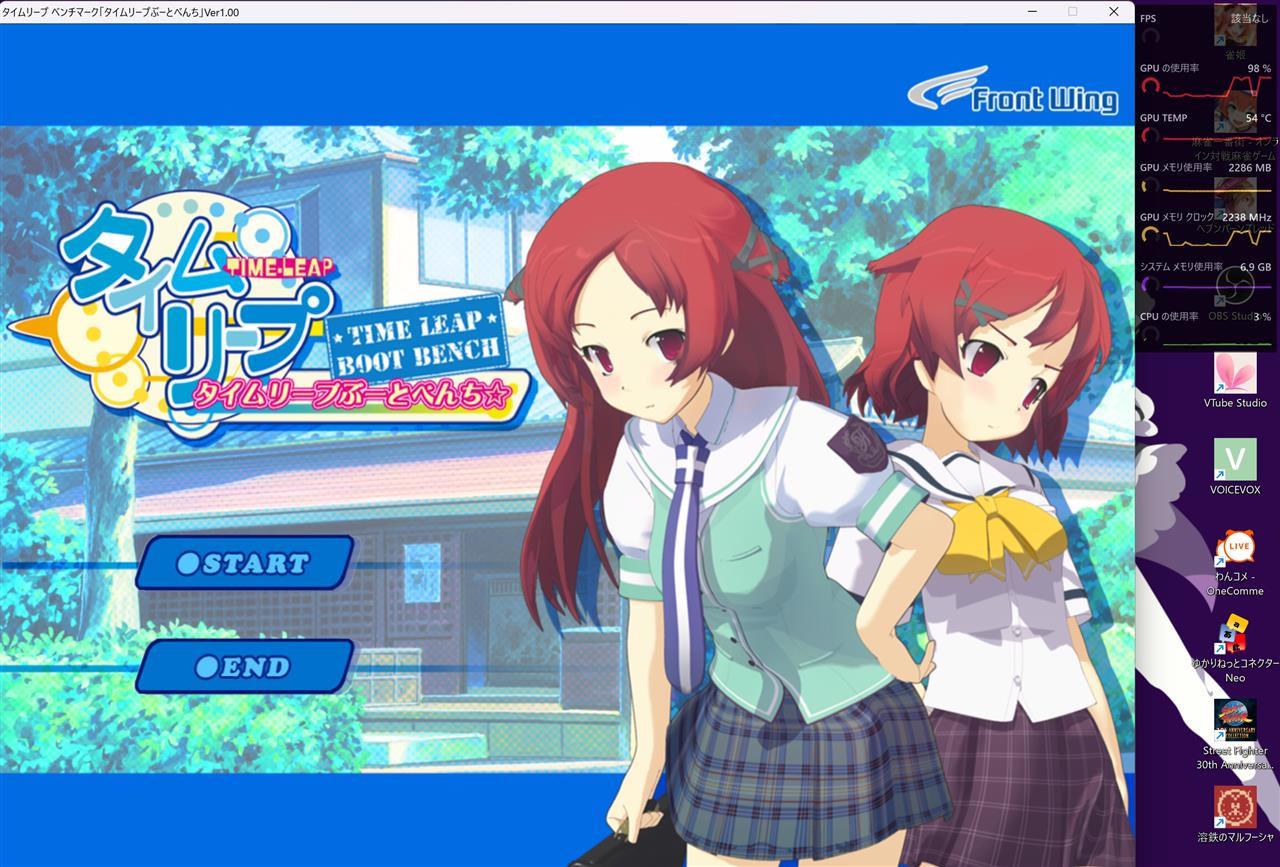Click the システム メモリ使用率 6.9 GB readout

1205,267
